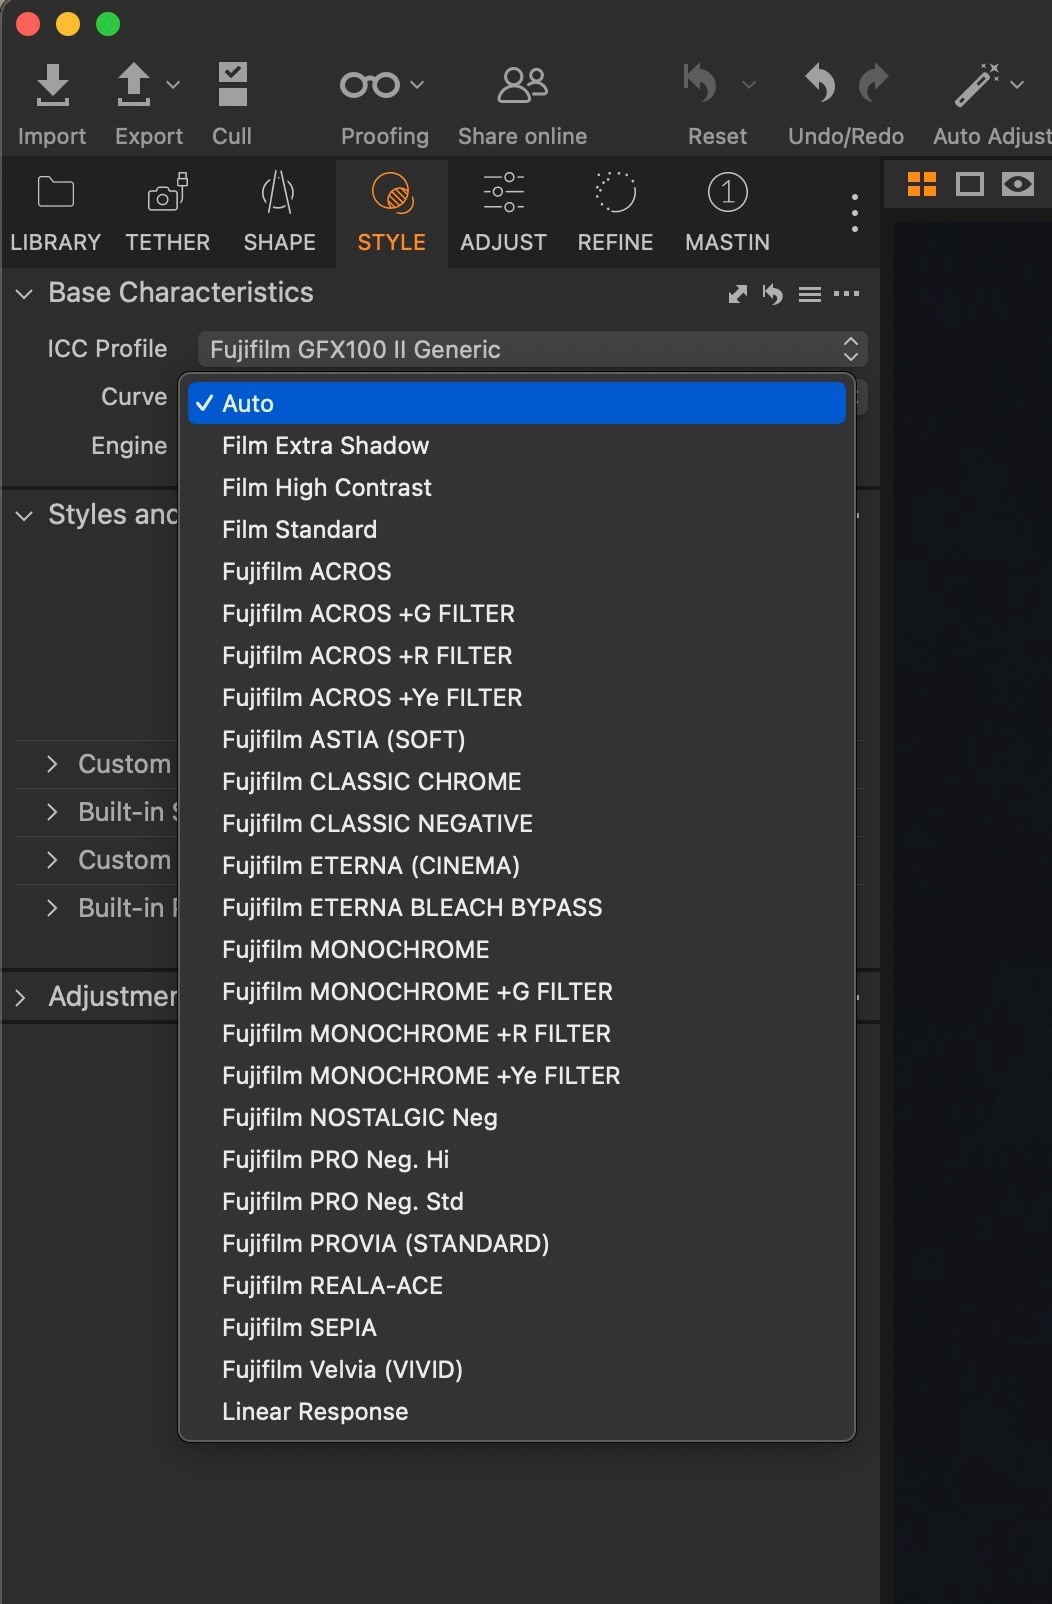
Task: Select Linear Response from the curve list
Action: pos(315,1411)
